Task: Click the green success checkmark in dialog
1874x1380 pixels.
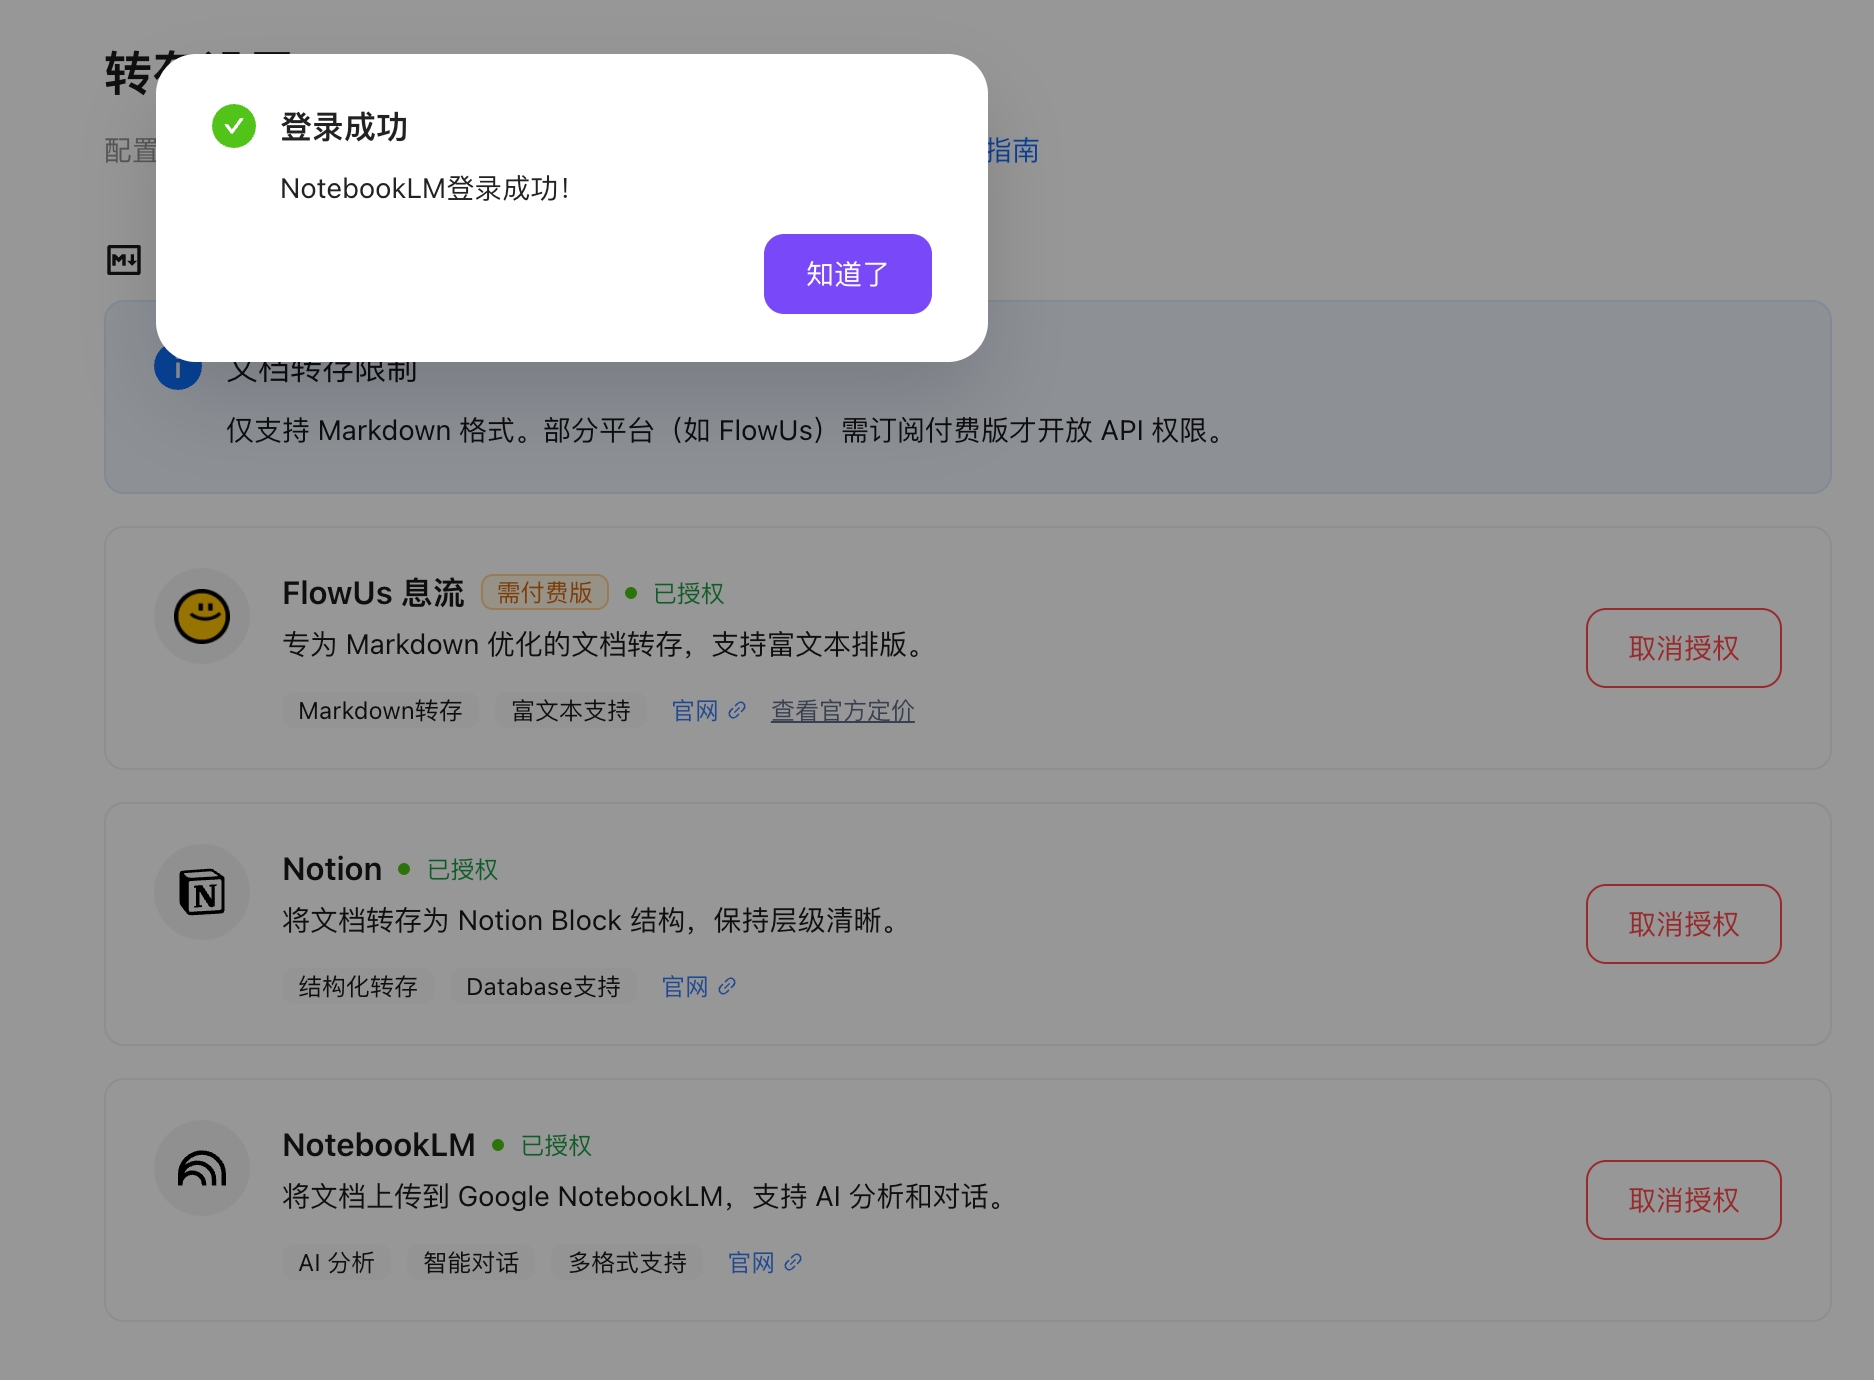Action: 234,127
